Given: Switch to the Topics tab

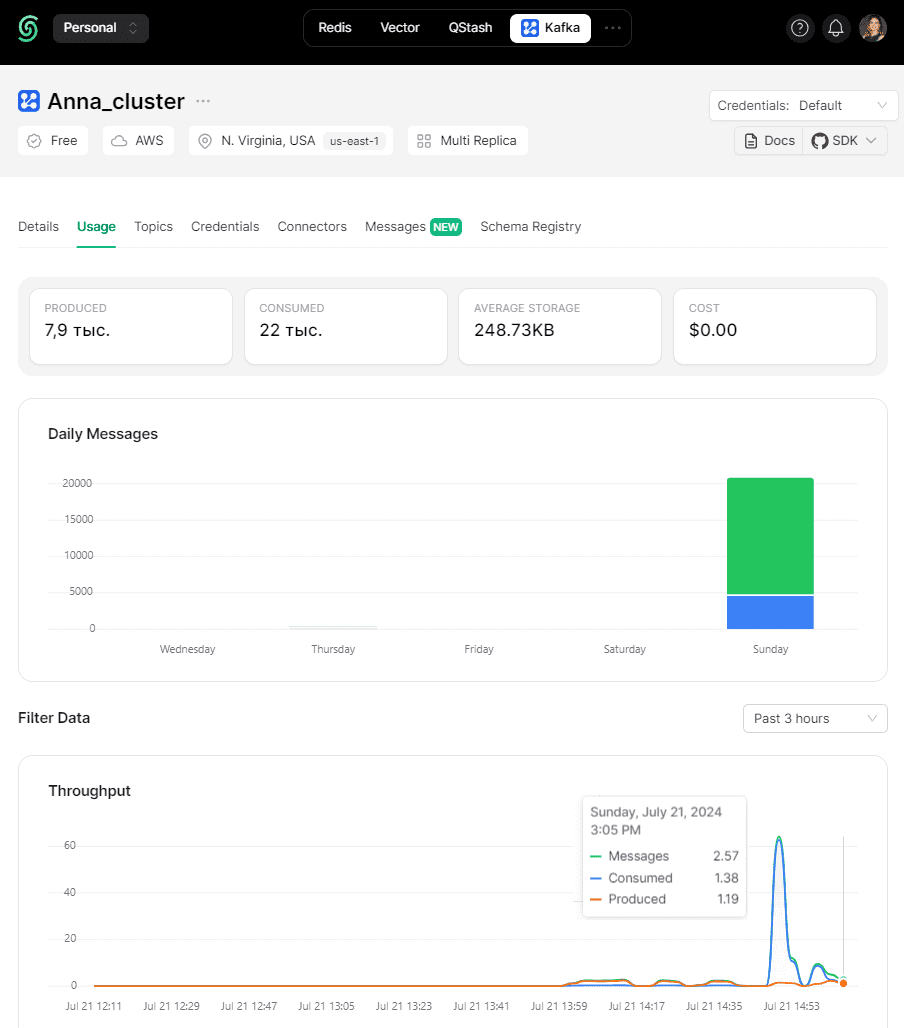Looking at the screenshot, I should [x=153, y=227].
